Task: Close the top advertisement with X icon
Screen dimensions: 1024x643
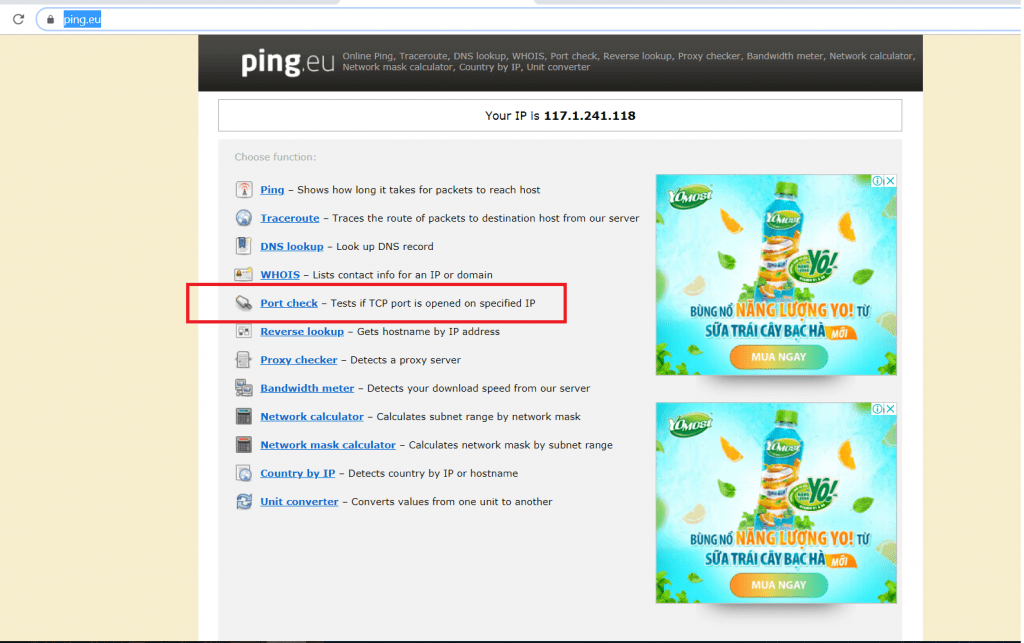Action: tap(890, 181)
